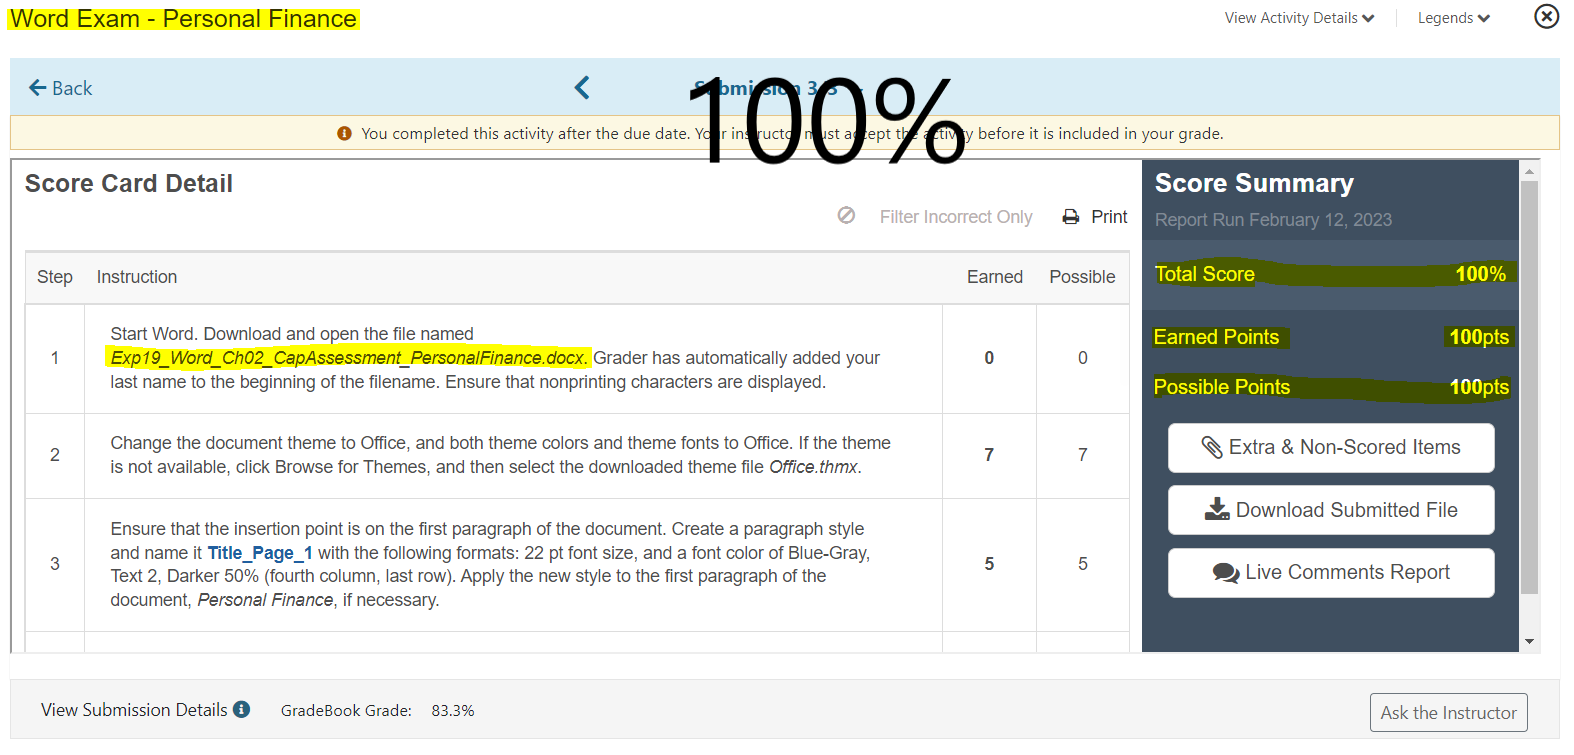Image resolution: width=1574 pixels, height=755 pixels.
Task: Click the score summary scrollbar up arrow
Action: (x=1529, y=171)
